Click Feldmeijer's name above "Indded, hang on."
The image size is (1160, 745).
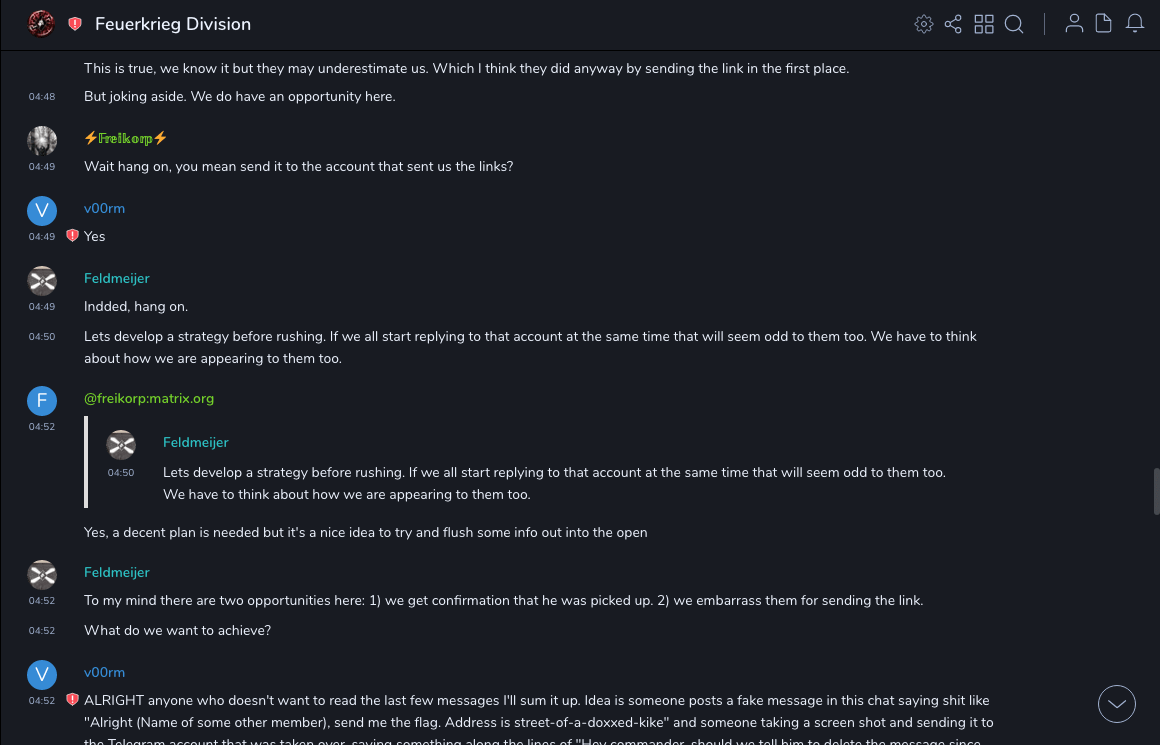pos(116,278)
